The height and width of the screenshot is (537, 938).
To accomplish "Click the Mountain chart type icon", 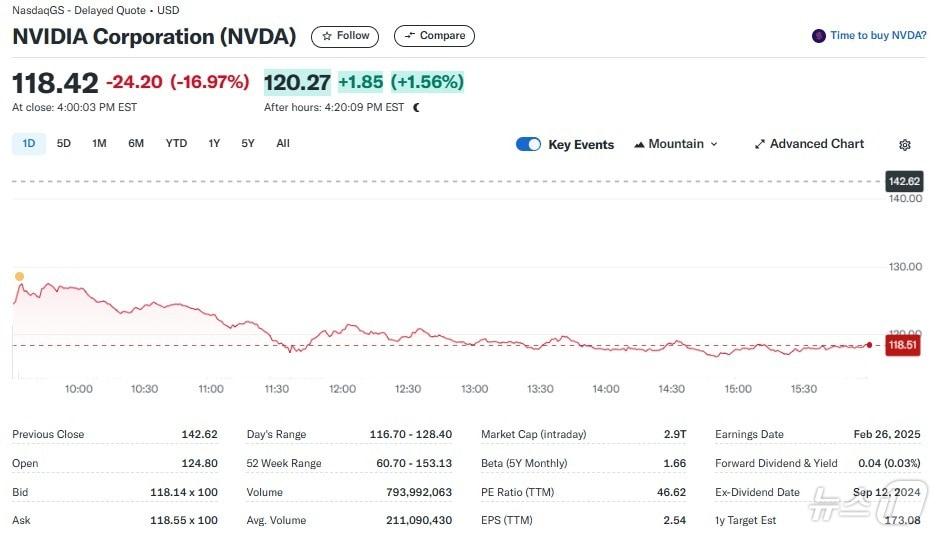I will pos(639,144).
